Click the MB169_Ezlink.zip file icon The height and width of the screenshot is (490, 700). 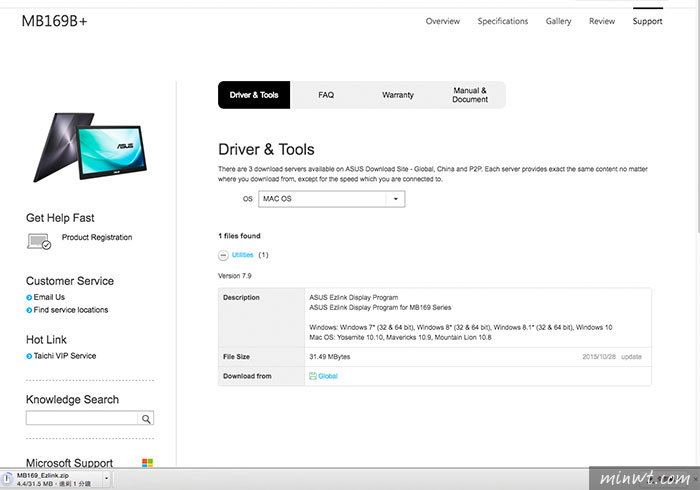coord(8,478)
